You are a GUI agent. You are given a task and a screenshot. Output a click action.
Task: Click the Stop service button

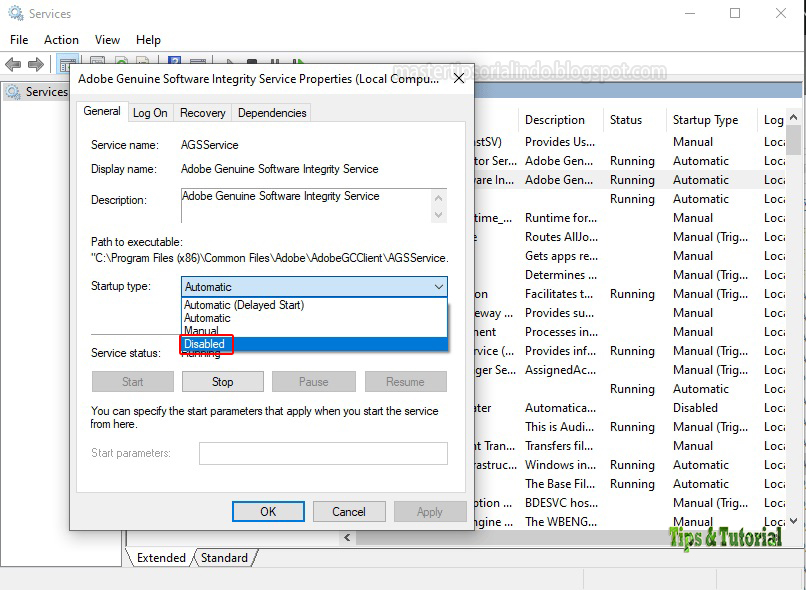(x=223, y=381)
